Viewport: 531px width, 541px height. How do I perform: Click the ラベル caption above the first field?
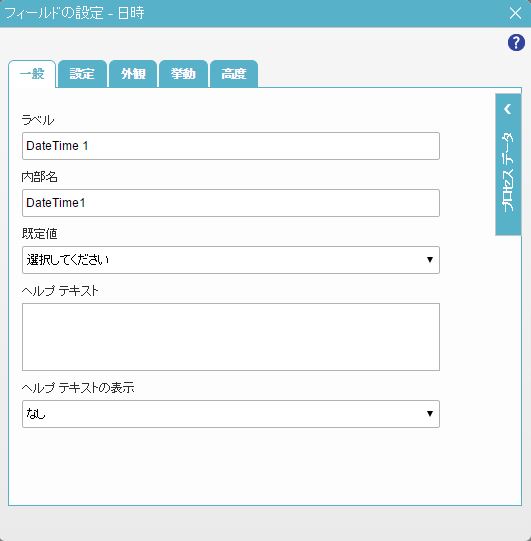click(38, 120)
